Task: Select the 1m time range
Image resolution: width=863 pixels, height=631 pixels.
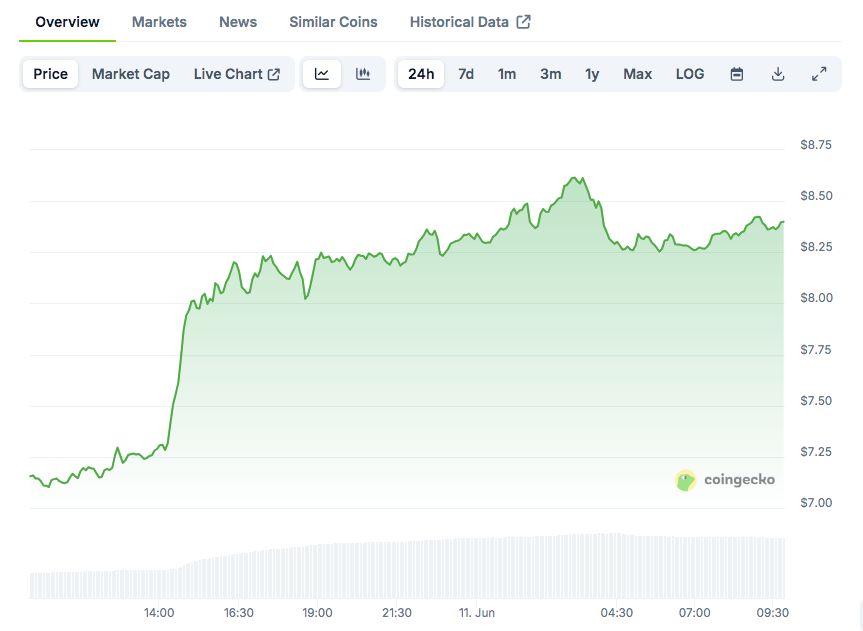Action: click(x=507, y=74)
